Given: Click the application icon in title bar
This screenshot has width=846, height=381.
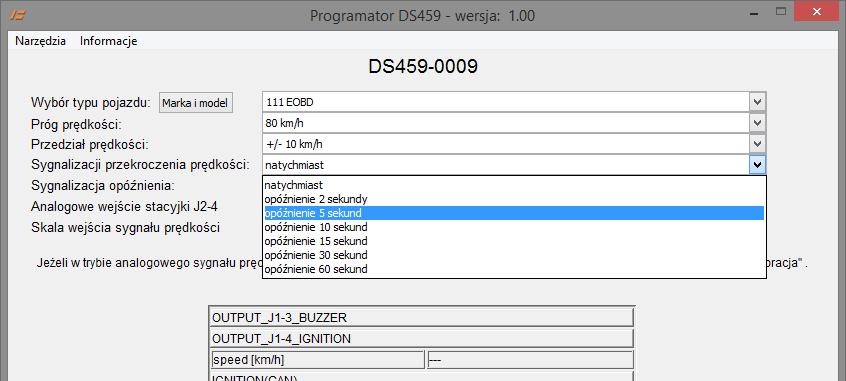Looking at the screenshot, I should tap(18, 15).
